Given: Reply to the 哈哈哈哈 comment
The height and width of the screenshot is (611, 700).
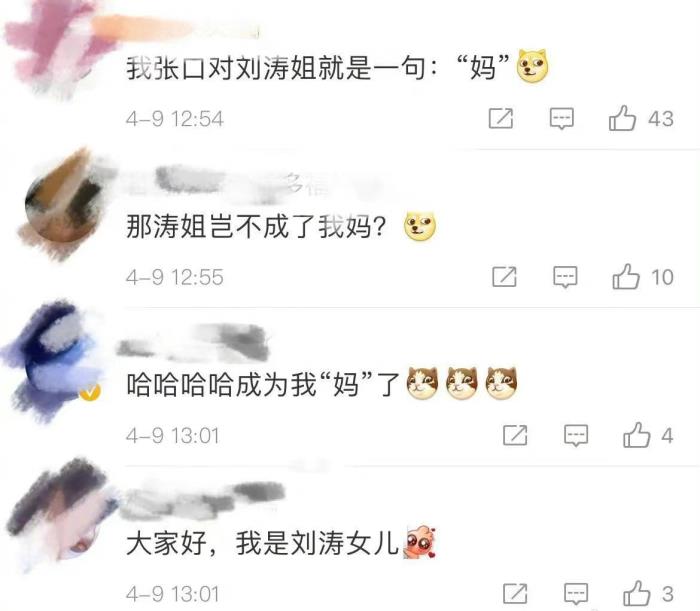Looking at the screenshot, I should (x=576, y=436).
